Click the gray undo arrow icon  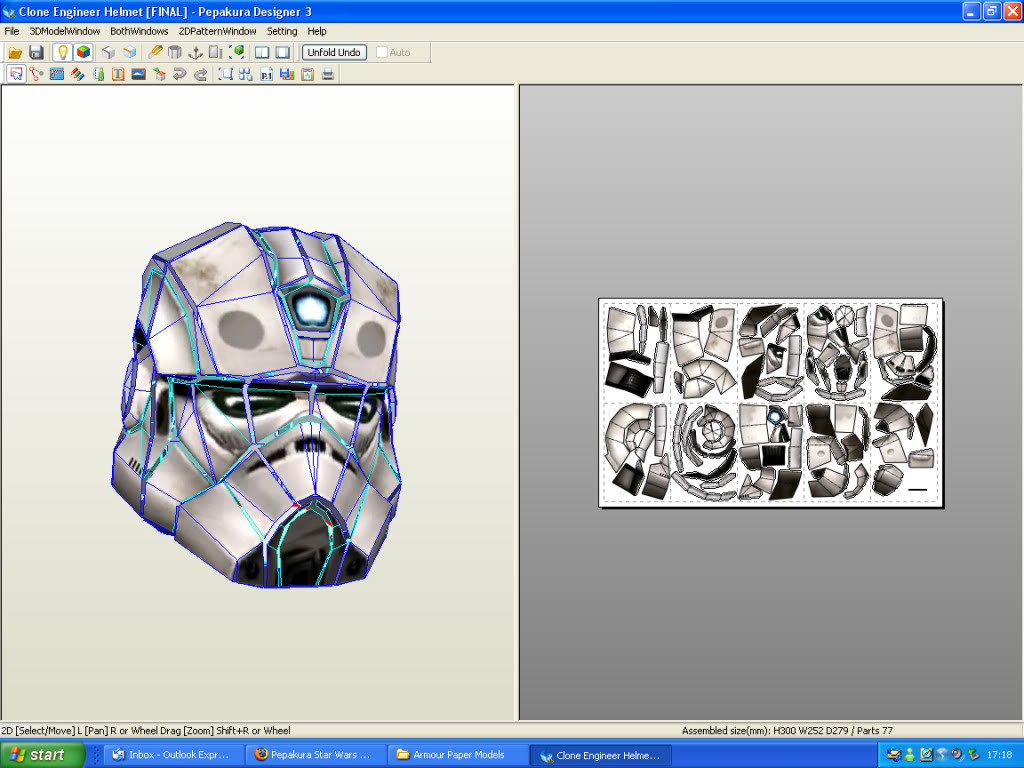[x=179, y=74]
